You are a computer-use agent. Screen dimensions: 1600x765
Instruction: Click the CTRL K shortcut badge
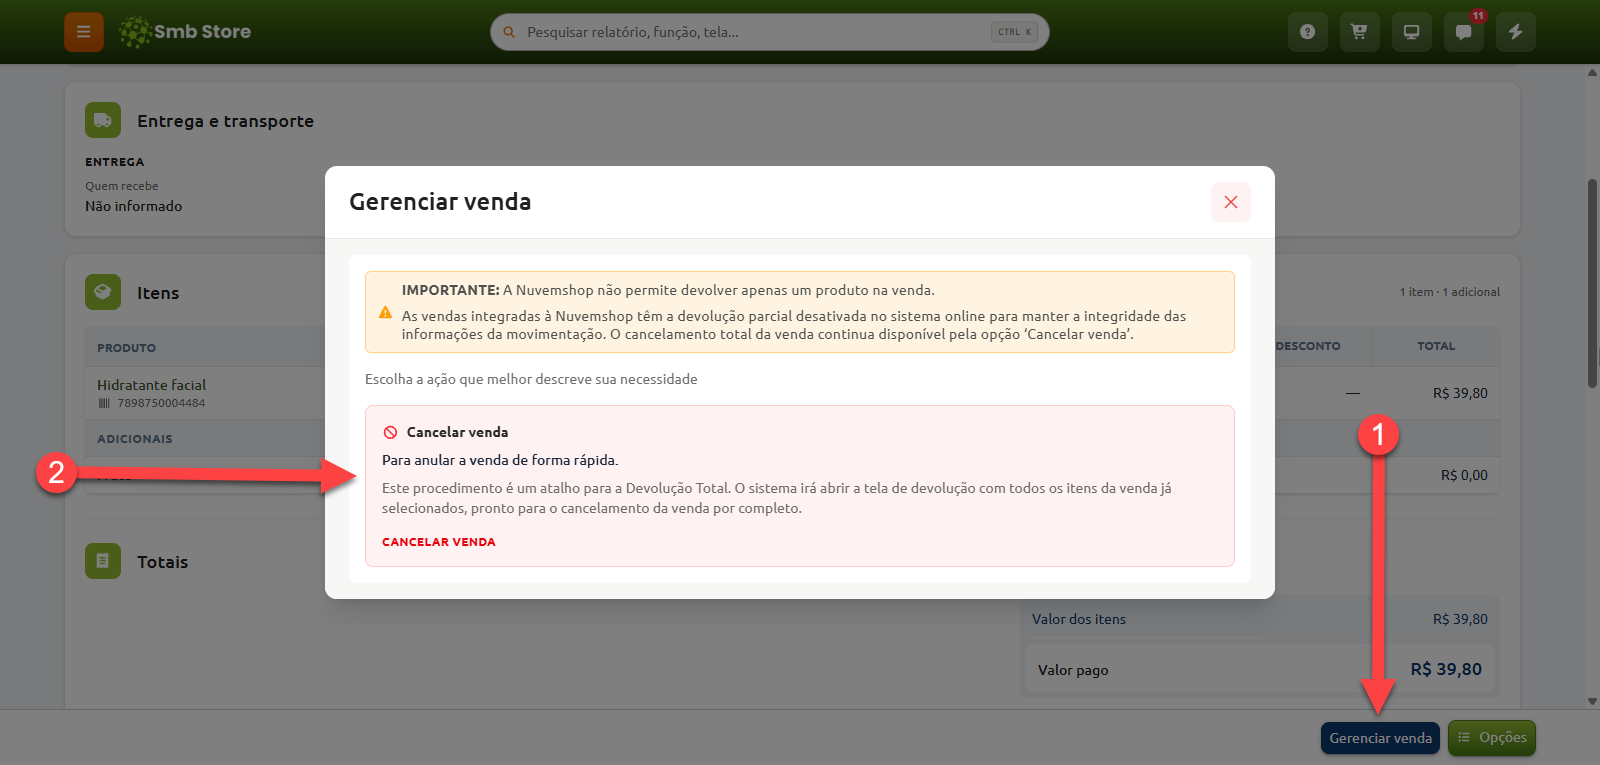click(x=1014, y=32)
